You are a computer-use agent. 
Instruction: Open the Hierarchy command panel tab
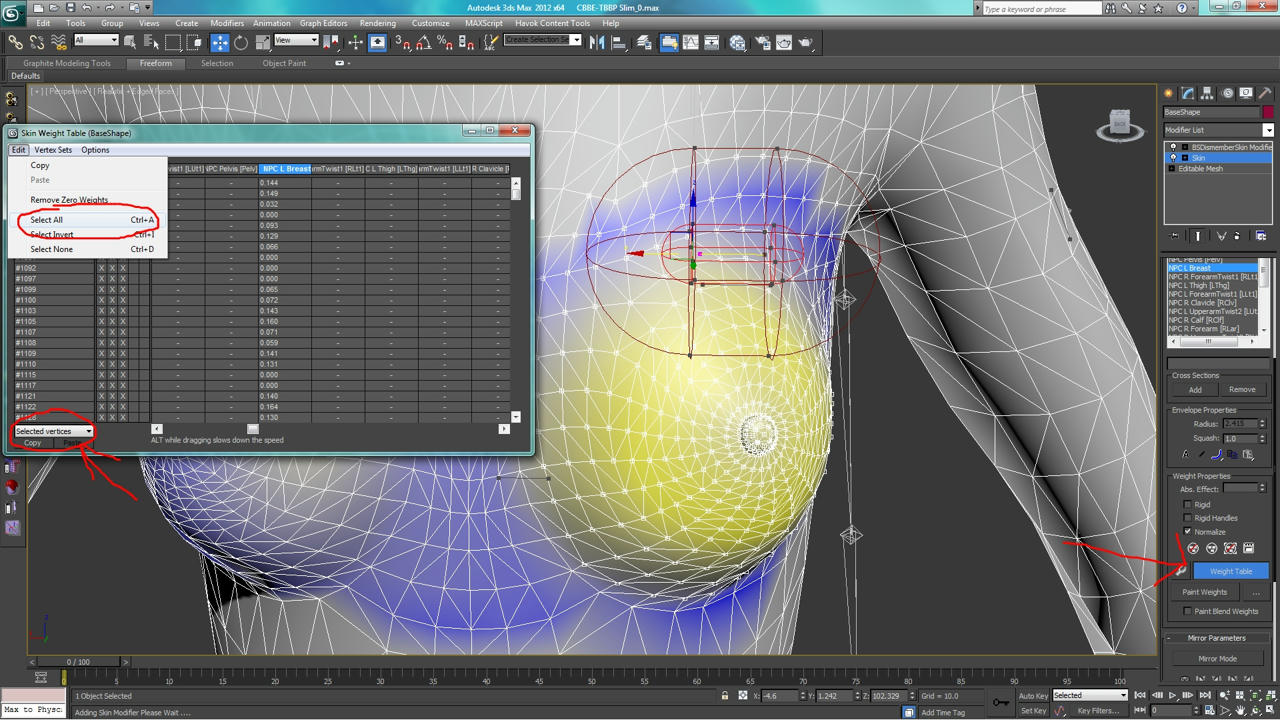tap(1207, 93)
